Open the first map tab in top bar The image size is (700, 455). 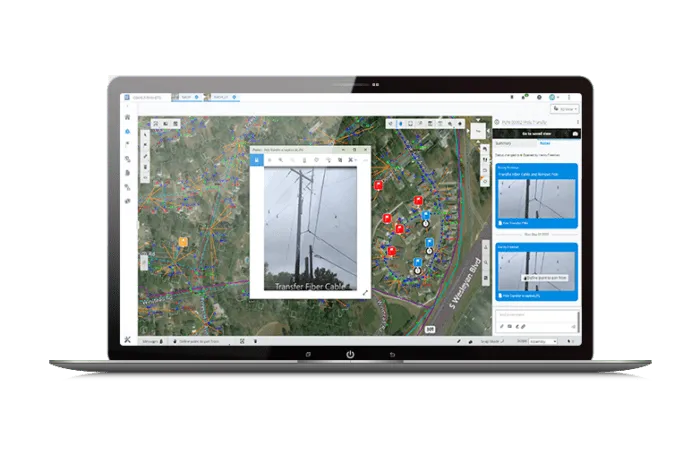click(186, 97)
